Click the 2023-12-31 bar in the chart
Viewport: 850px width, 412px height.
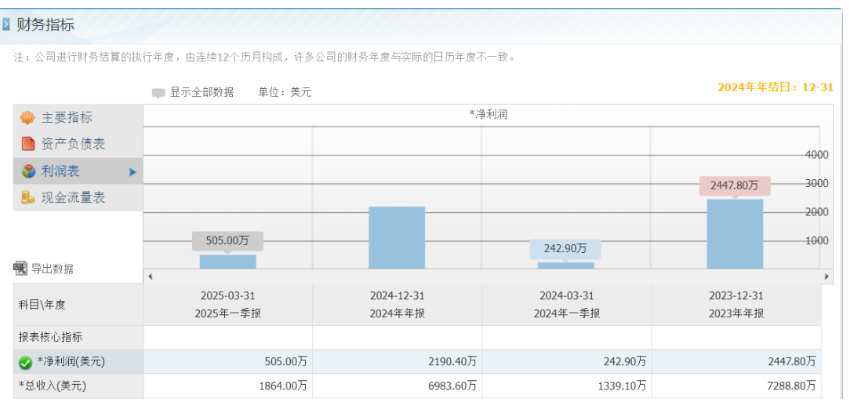pyautogui.click(x=735, y=234)
